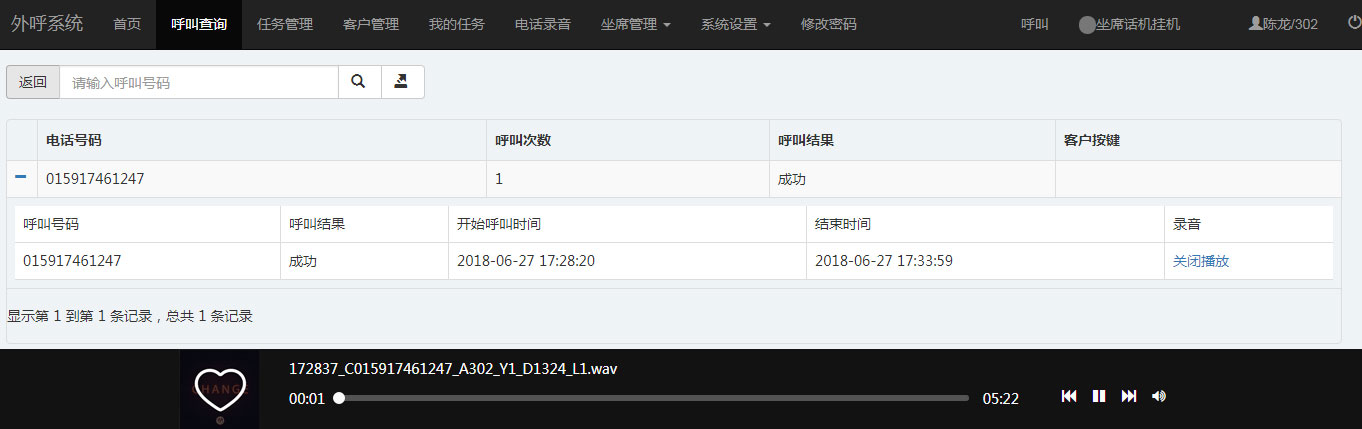Image resolution: width=1362 pixels, height=429 pixels.
Task: Click the search magnifier icon button
Action: 359,82
